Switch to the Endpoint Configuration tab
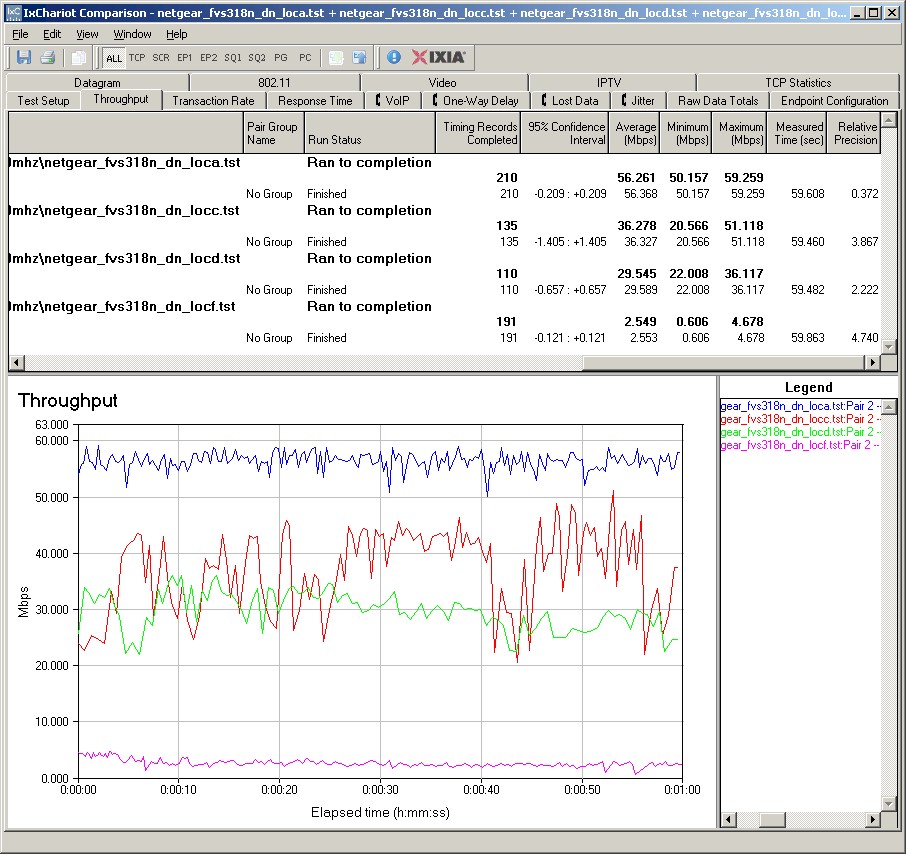Image resolution: width=906 pixels, height=854 pixels. point(834,101)
